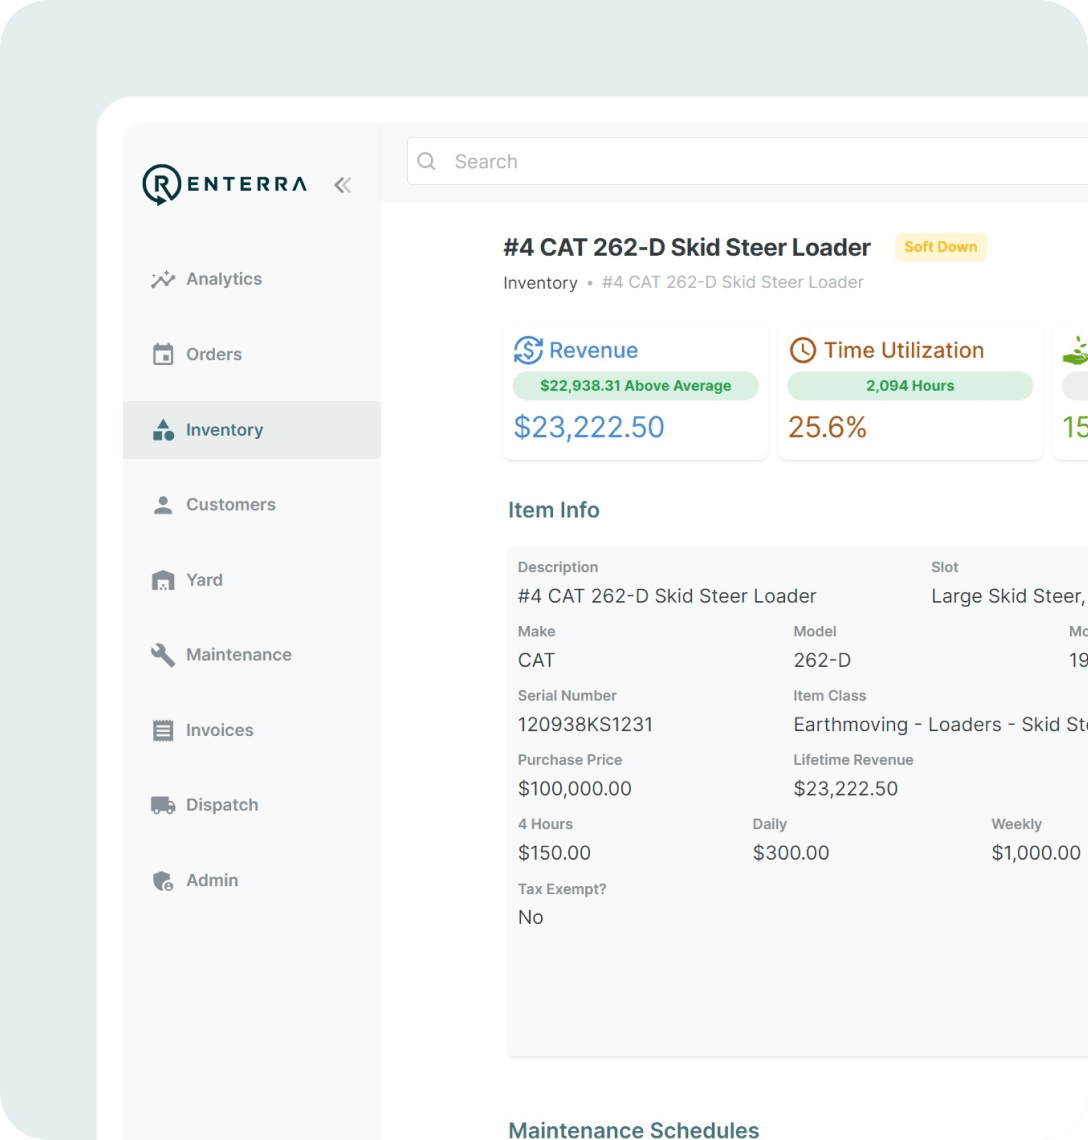The height and width of the screenshot is (1140, 1088).
Task: Select the 2,094 Hours utilization bar
Action: pyautogui.click(x=909, y=386)
